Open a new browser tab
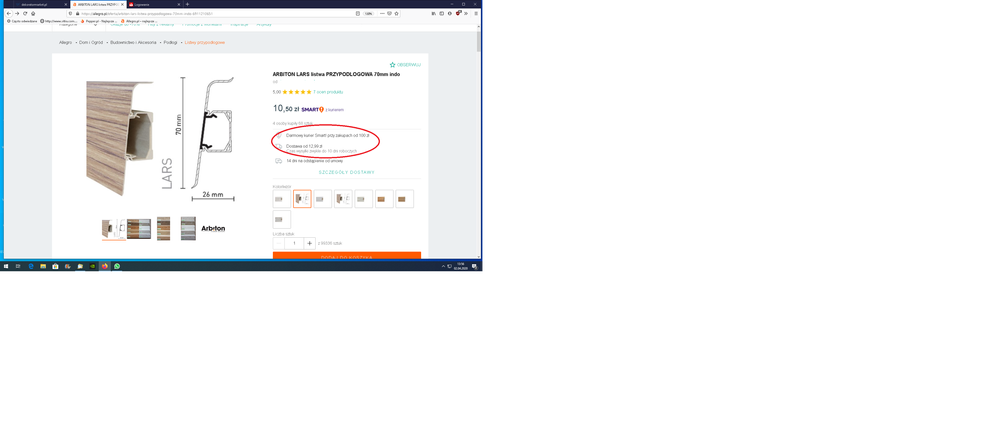Viewport: 999px width, 438px height. pos(187,4)
